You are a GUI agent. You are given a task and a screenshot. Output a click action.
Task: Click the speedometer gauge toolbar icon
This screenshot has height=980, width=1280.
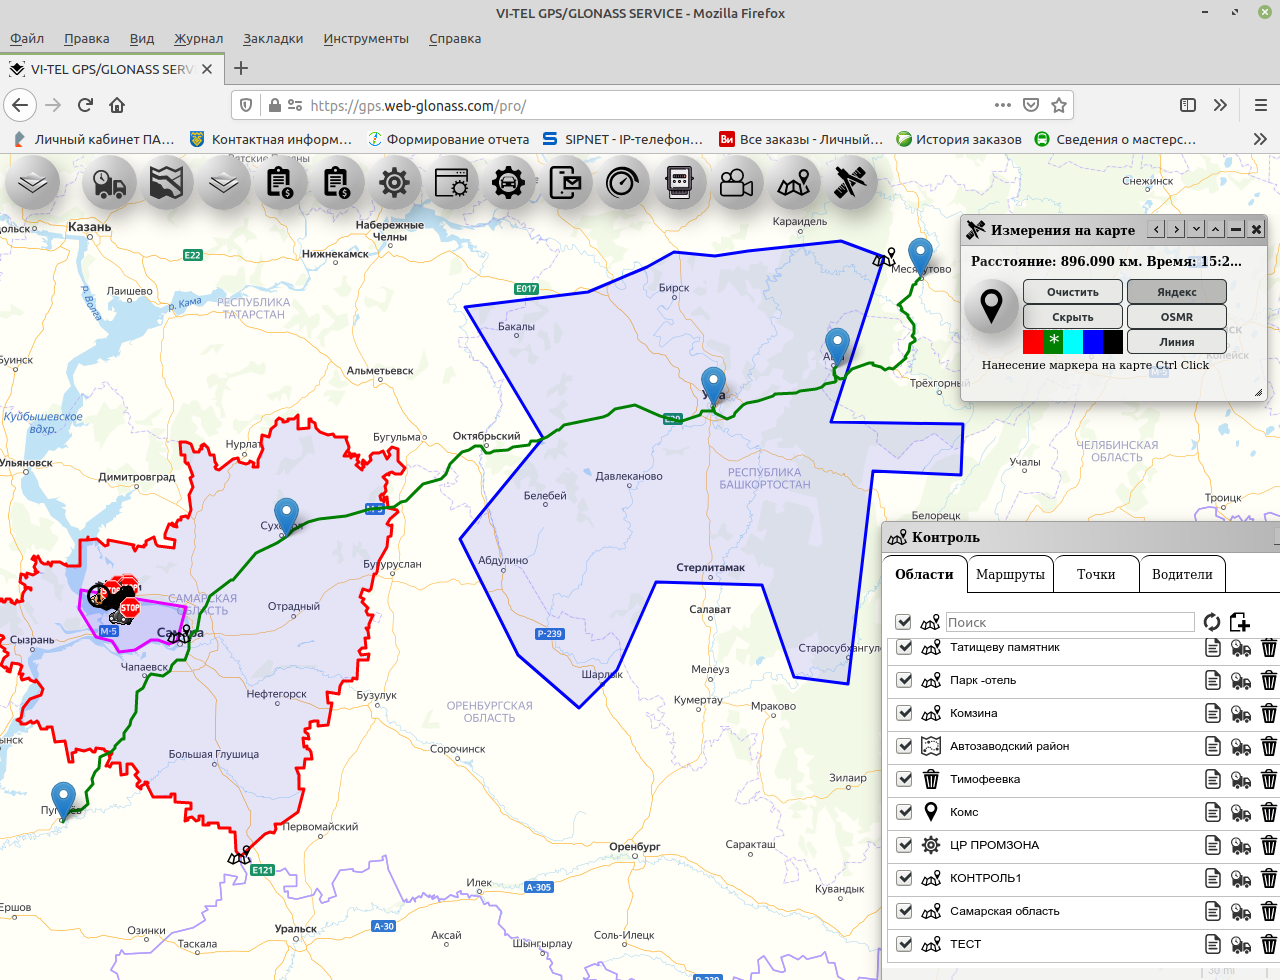pos(622,184)
